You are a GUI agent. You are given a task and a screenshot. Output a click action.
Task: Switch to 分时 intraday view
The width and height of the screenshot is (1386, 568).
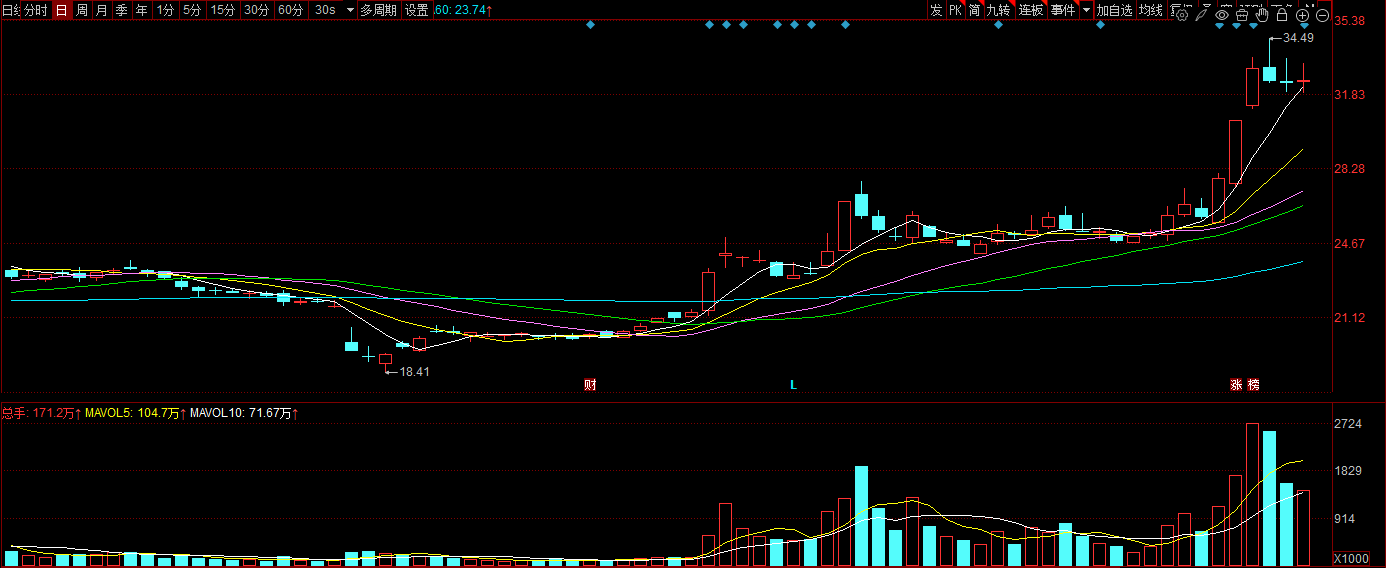pos(36,10)
